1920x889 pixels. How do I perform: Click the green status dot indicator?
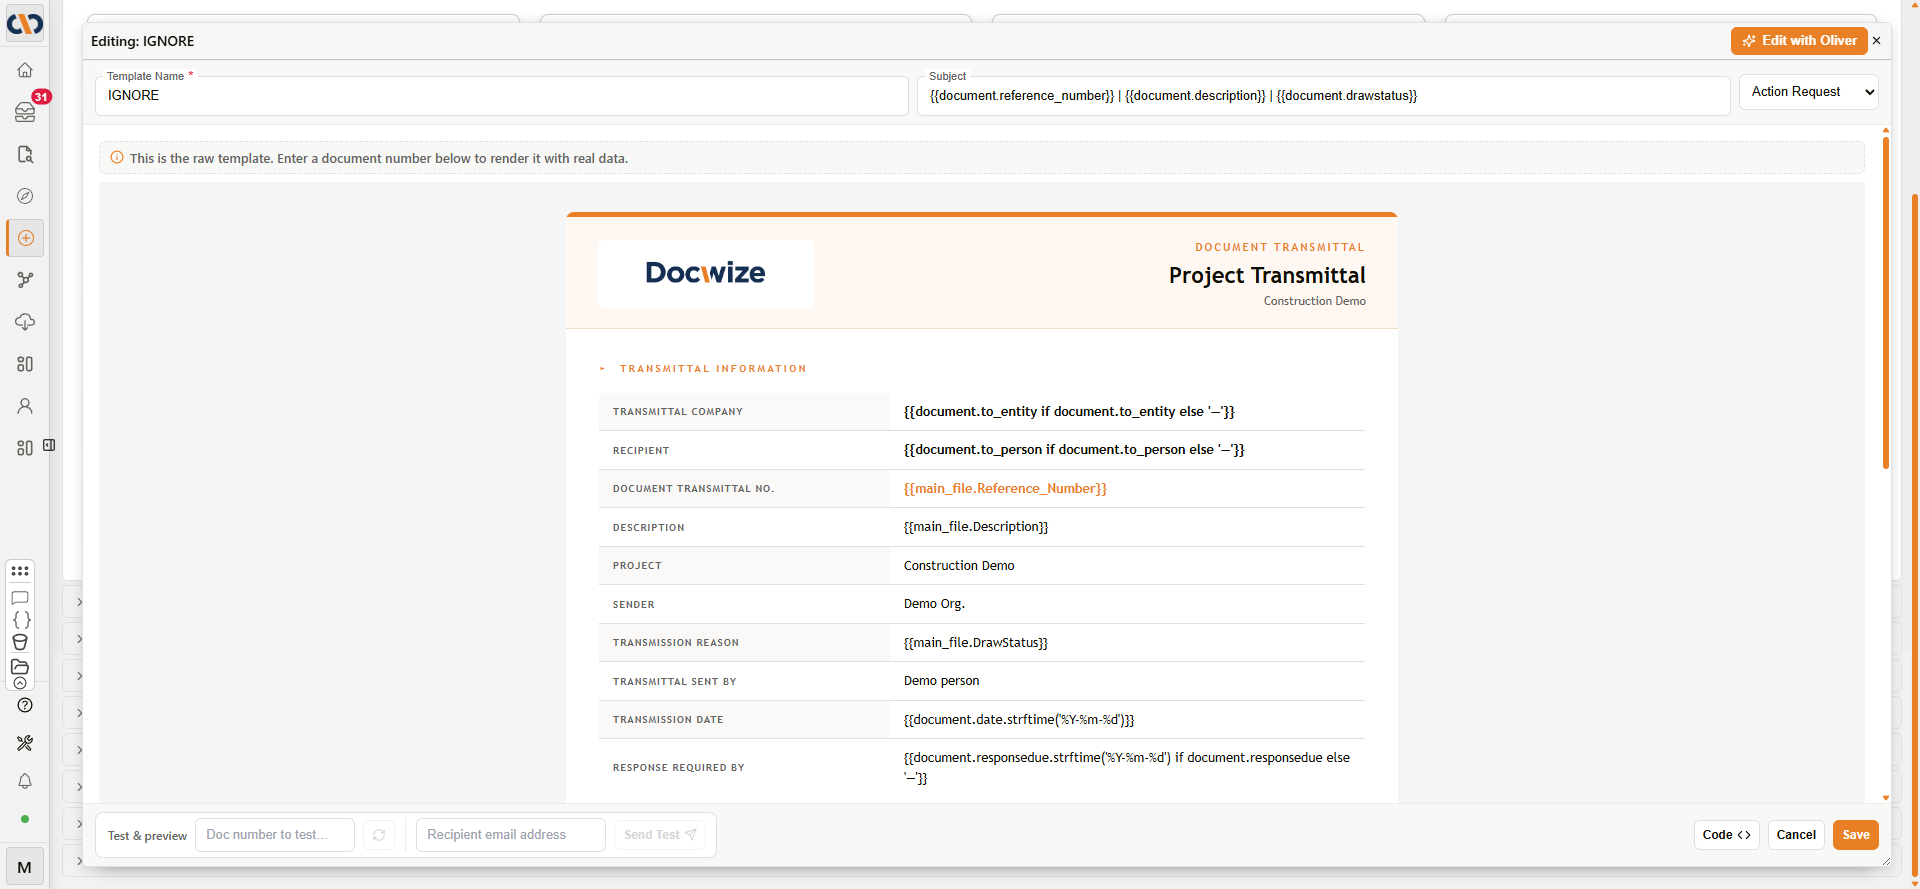(25, 819)
